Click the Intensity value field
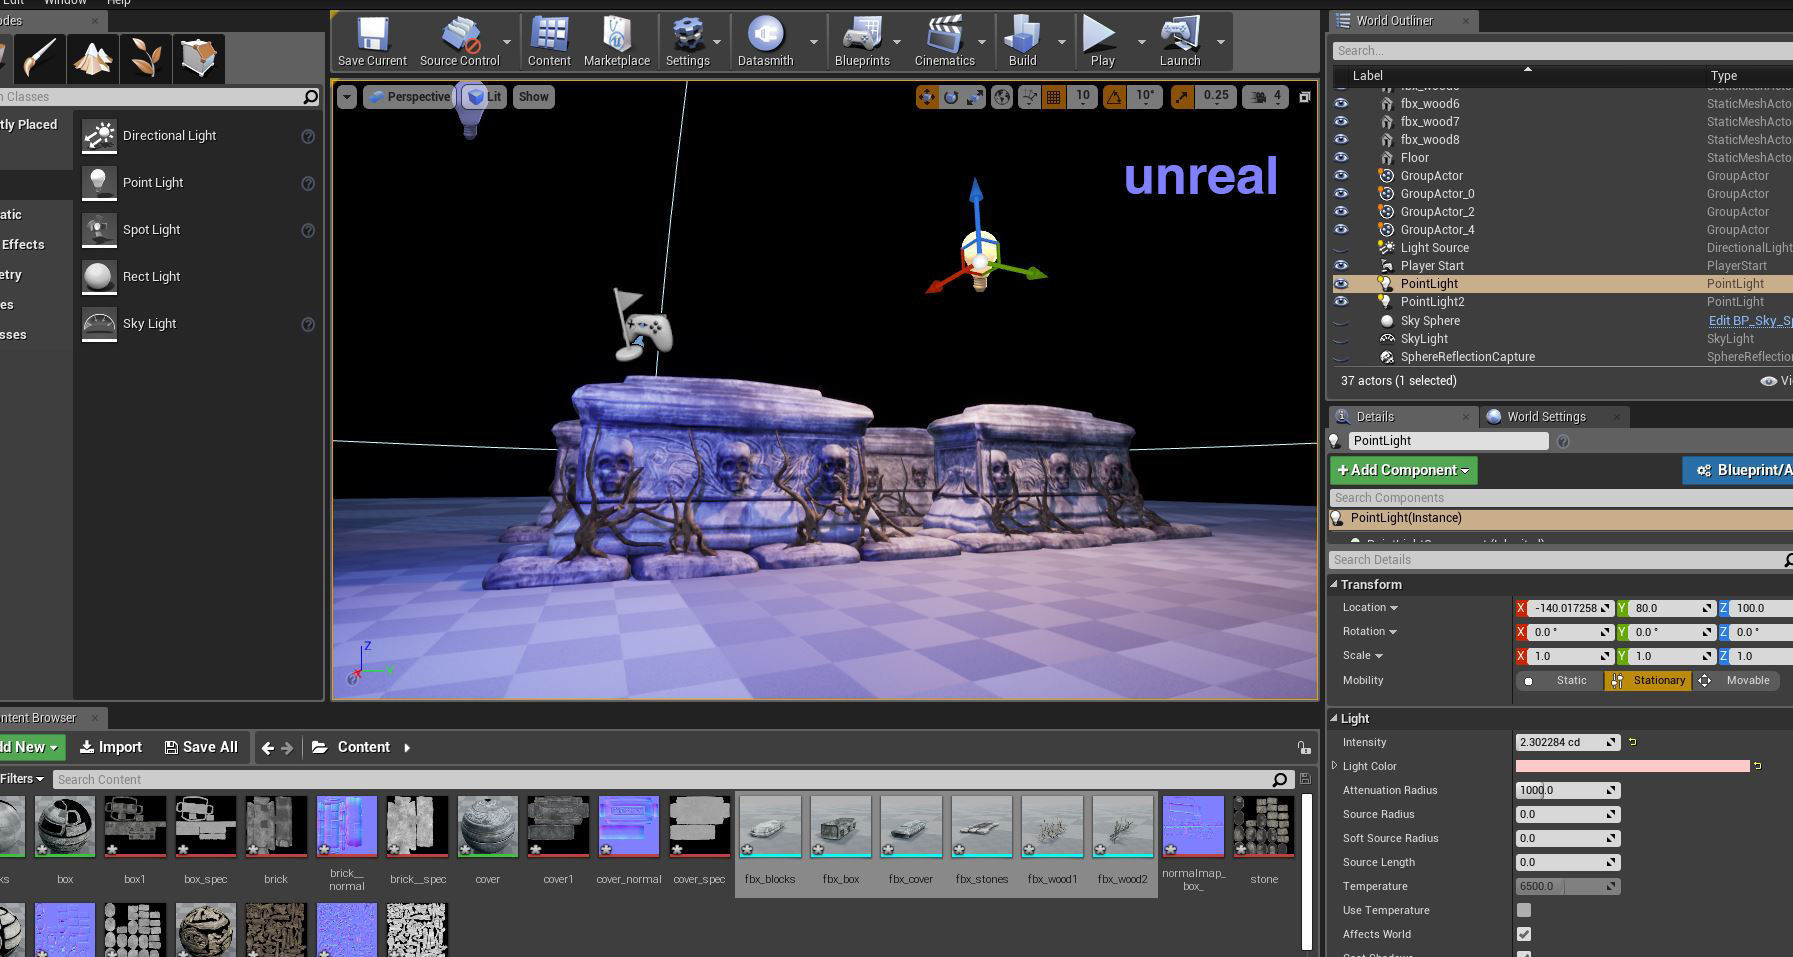The image size is (1793, 957). (1567, 742)
